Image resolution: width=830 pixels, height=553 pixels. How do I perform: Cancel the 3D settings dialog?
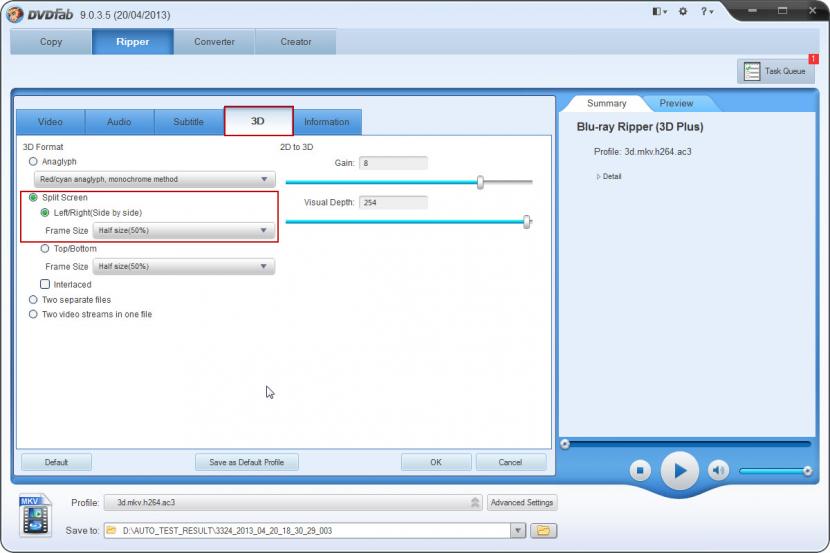511,462
